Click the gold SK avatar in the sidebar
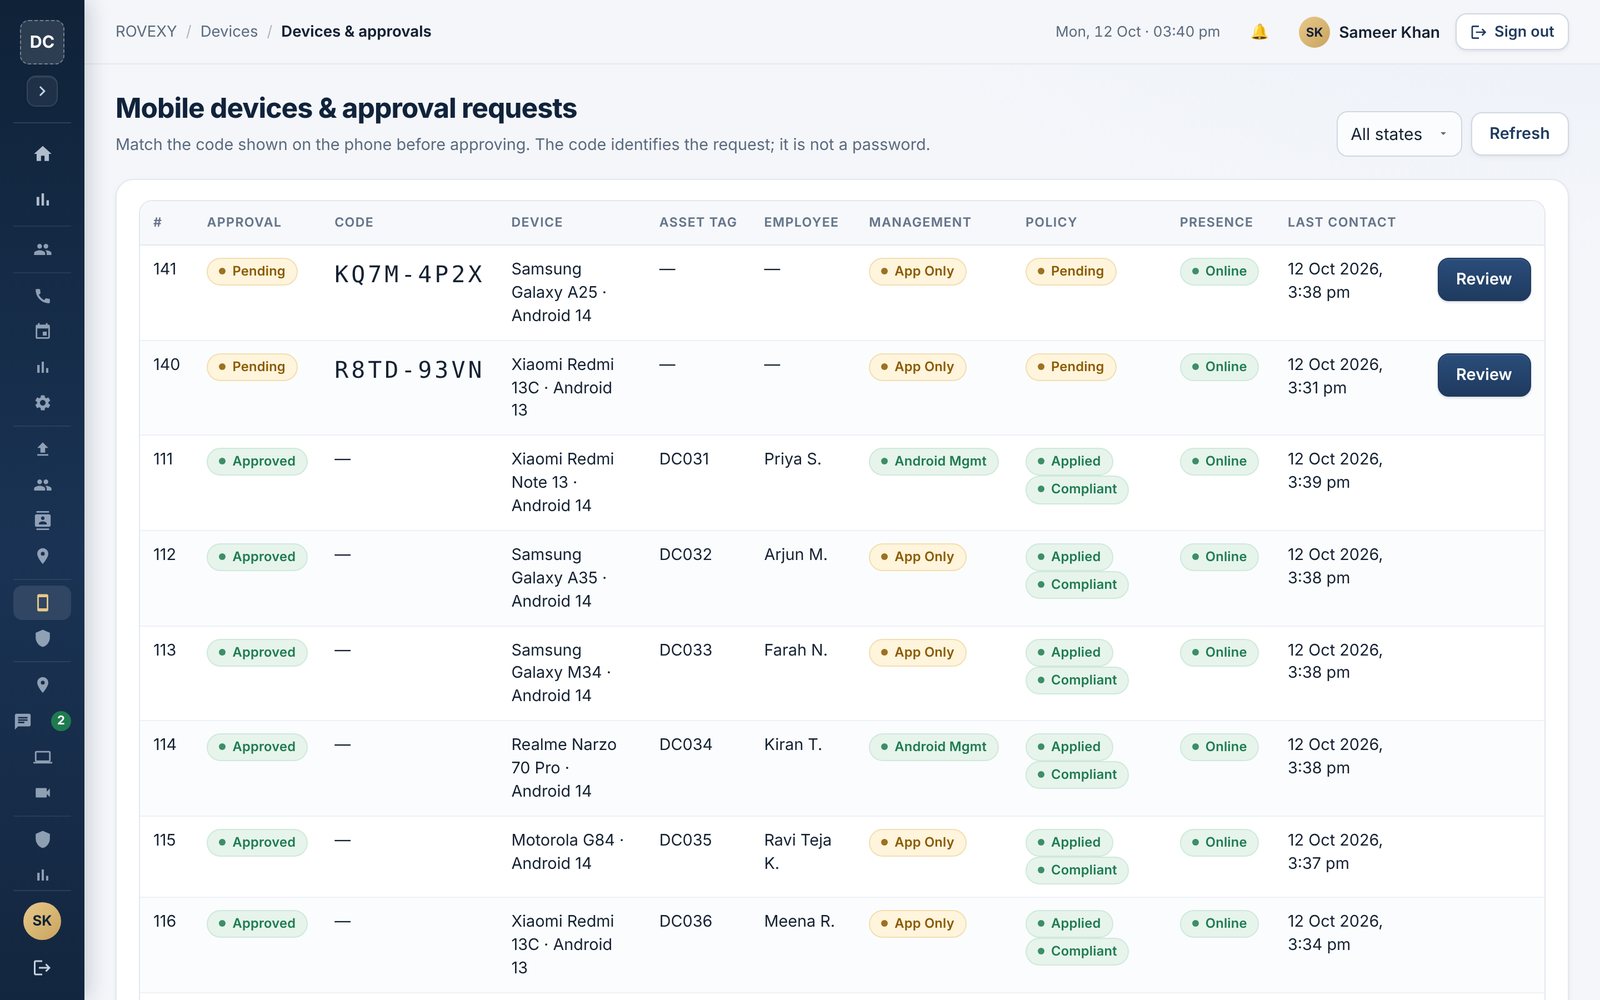1600x1000 pixels. click(x=42, y=921)
